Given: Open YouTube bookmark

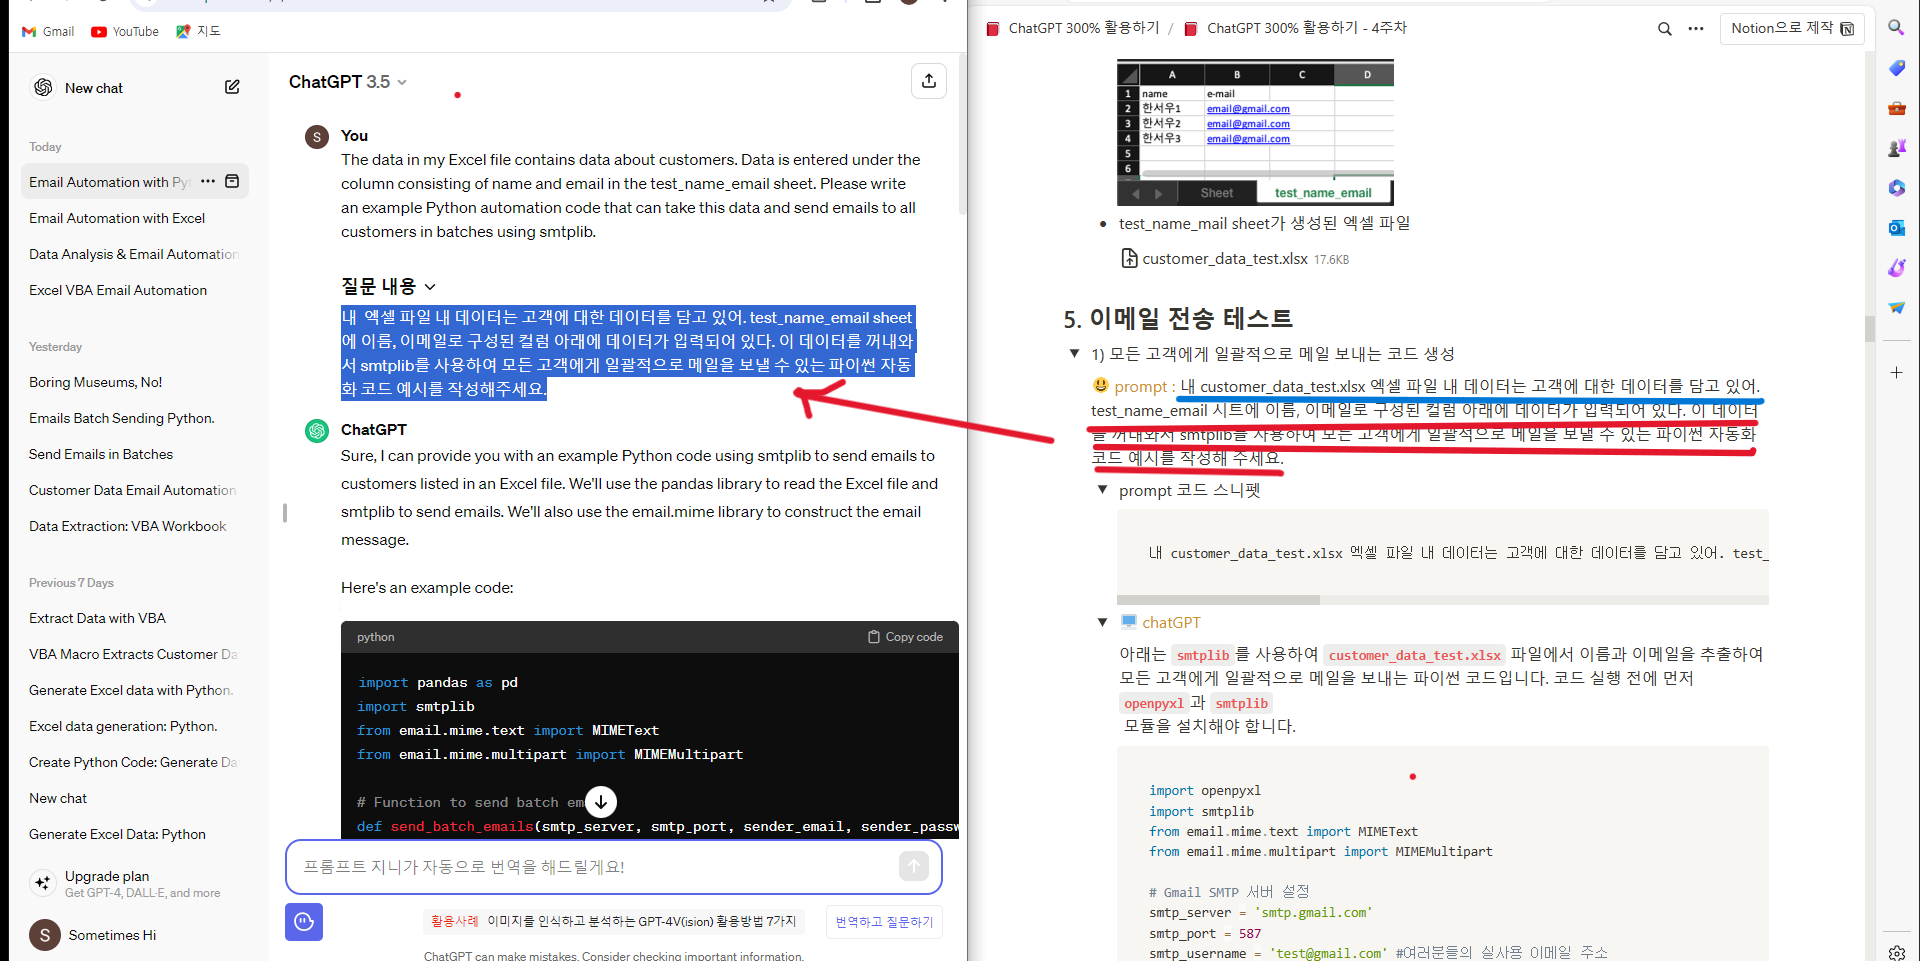Looking at the screenshot, I should [125, 31].
